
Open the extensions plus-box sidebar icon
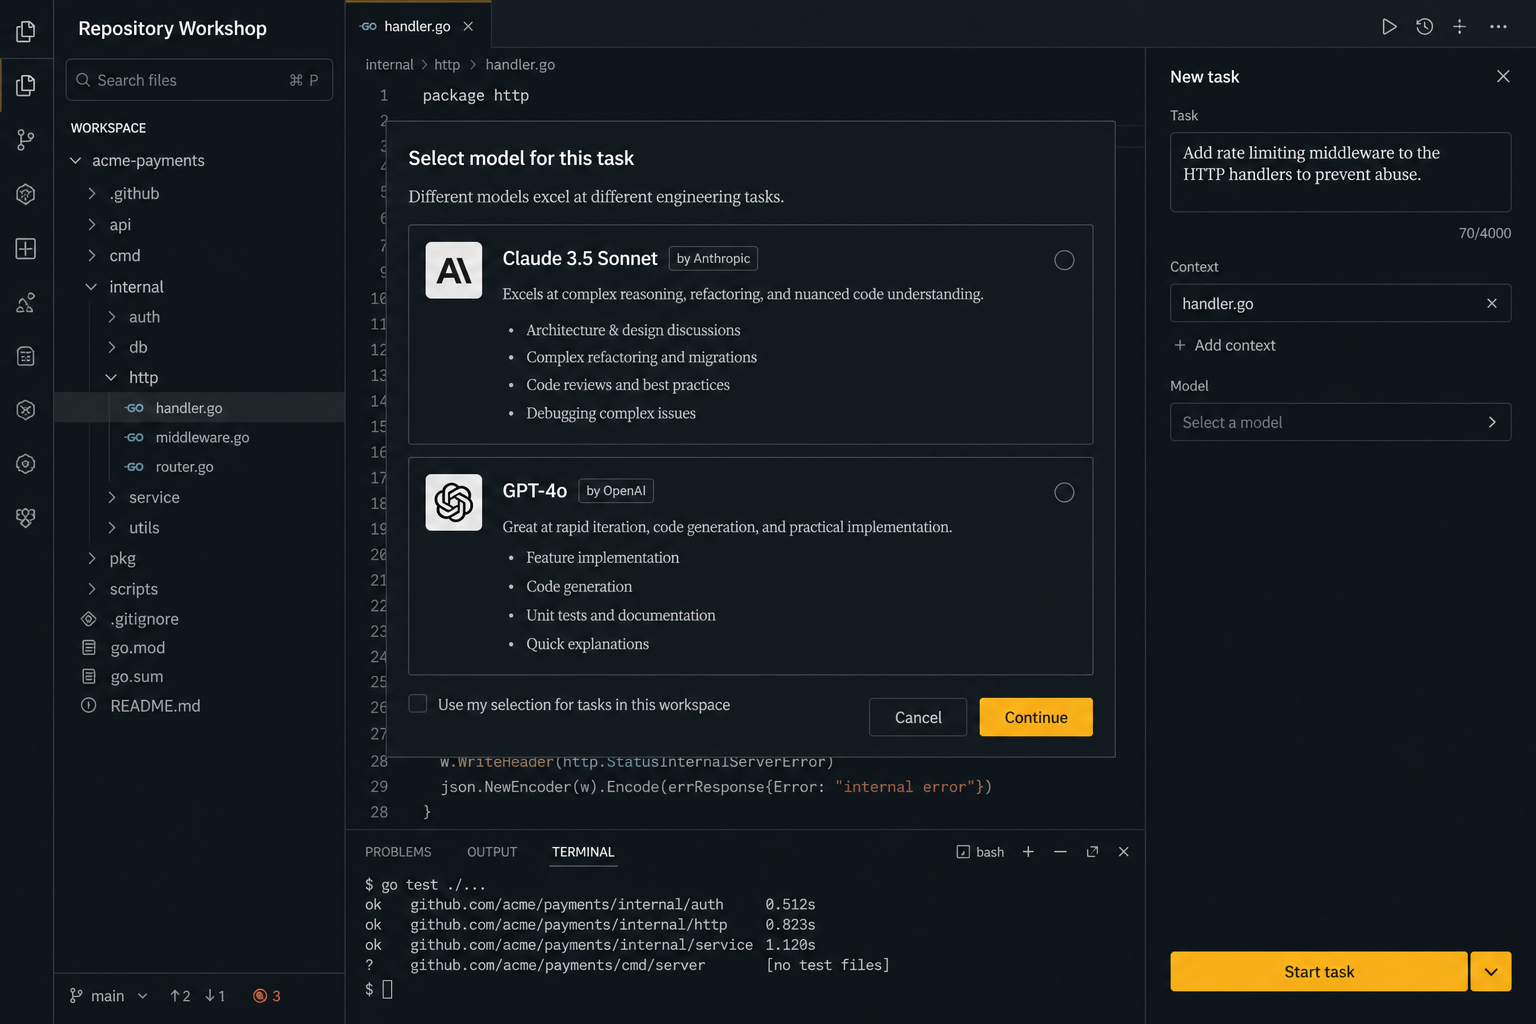click(26, 249)
